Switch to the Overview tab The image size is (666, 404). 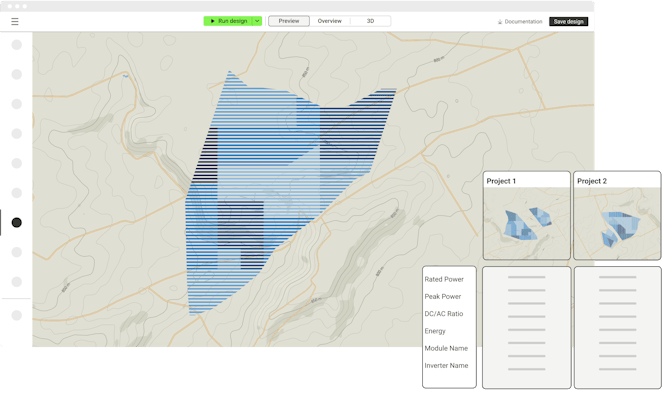point(329,21)
